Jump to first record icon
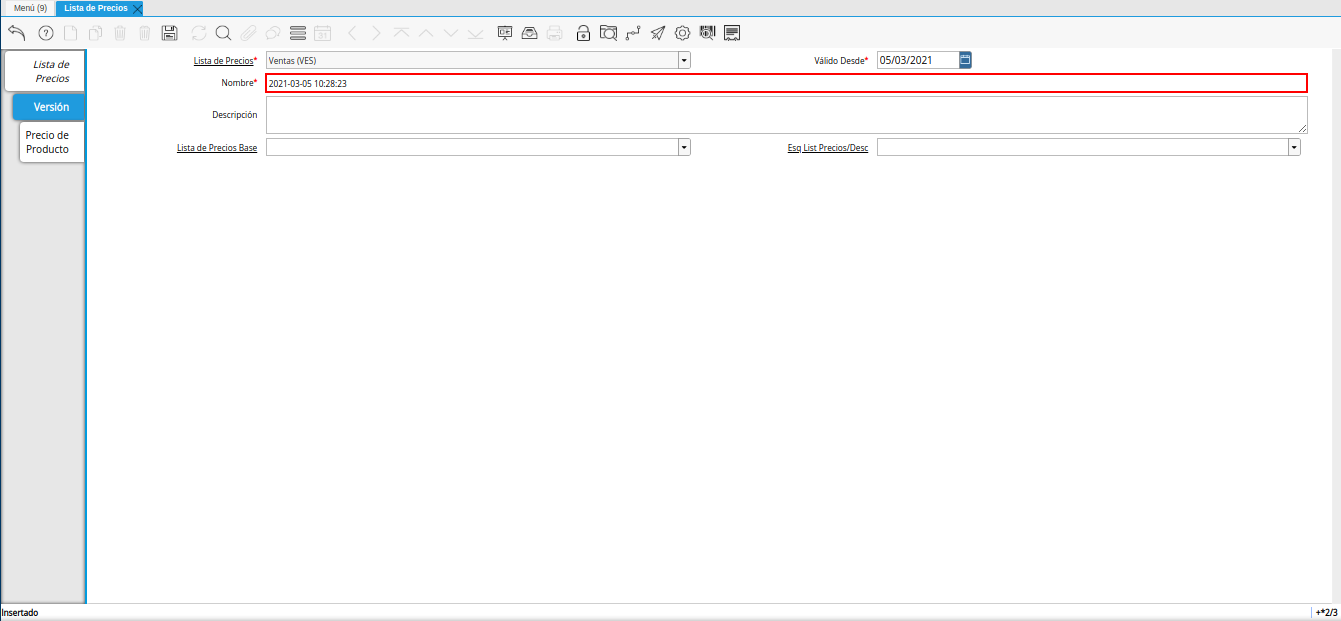Screen dimensions: 1341x621 [x=401, y=33]
